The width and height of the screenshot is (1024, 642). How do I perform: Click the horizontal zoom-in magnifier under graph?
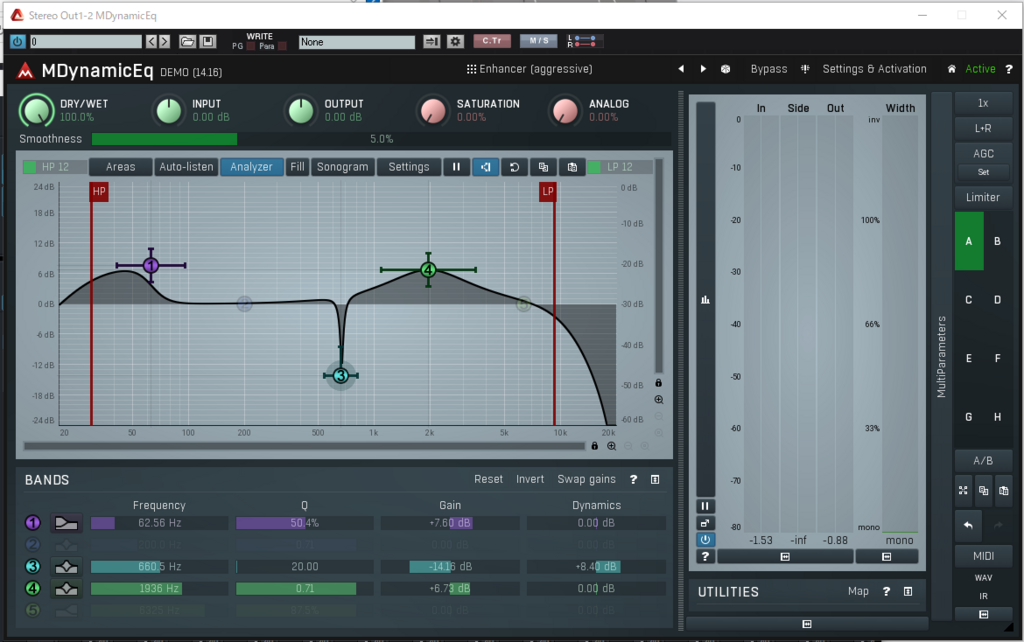[x=611, y=446]
